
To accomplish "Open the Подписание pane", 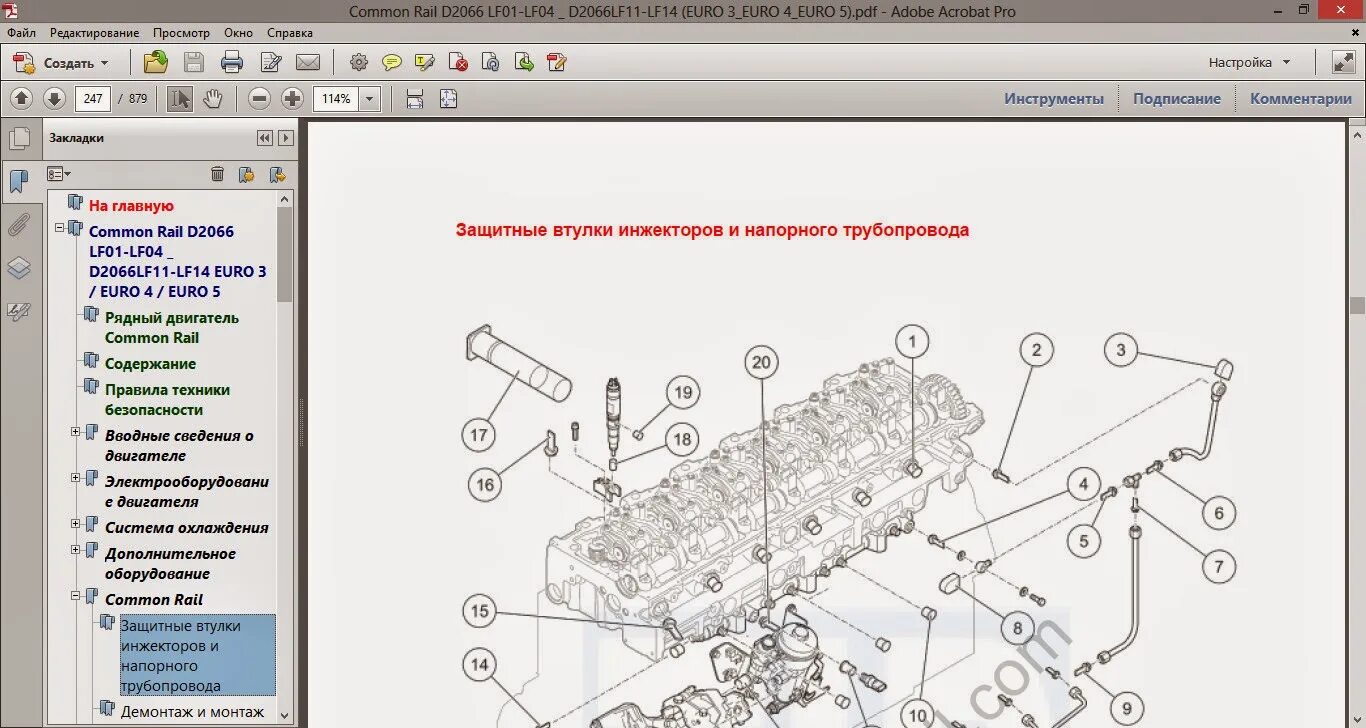I will tap(1177, 99).
